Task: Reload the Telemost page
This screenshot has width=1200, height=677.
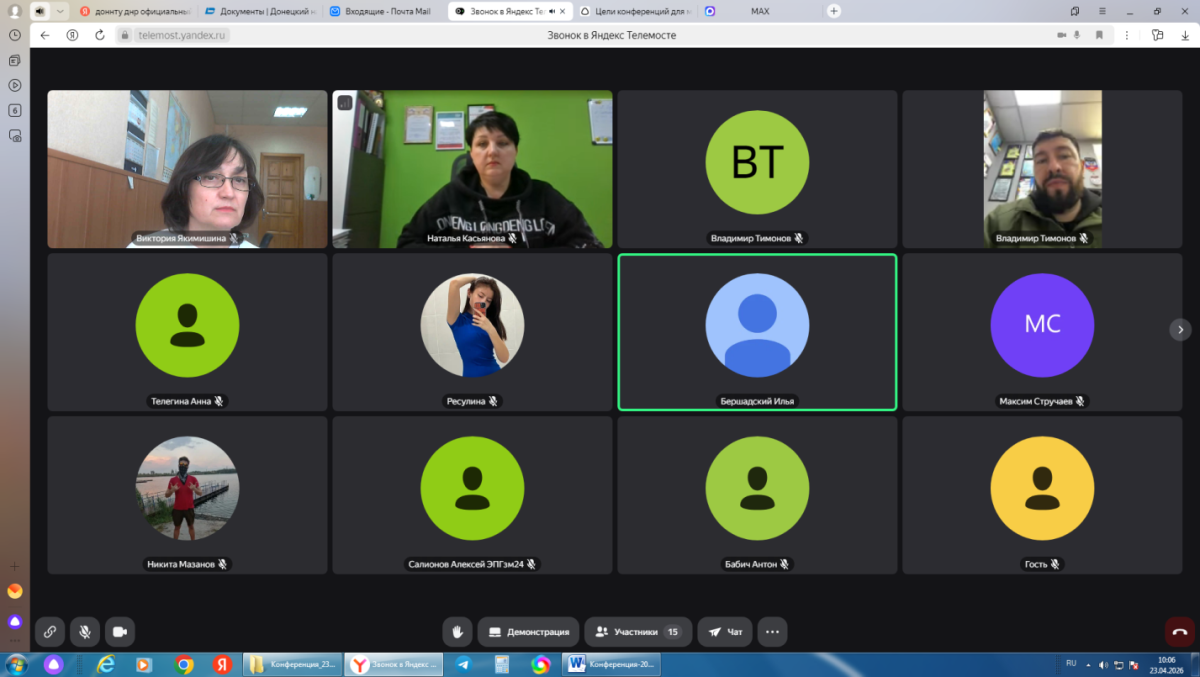Action: tap(100, 35)
